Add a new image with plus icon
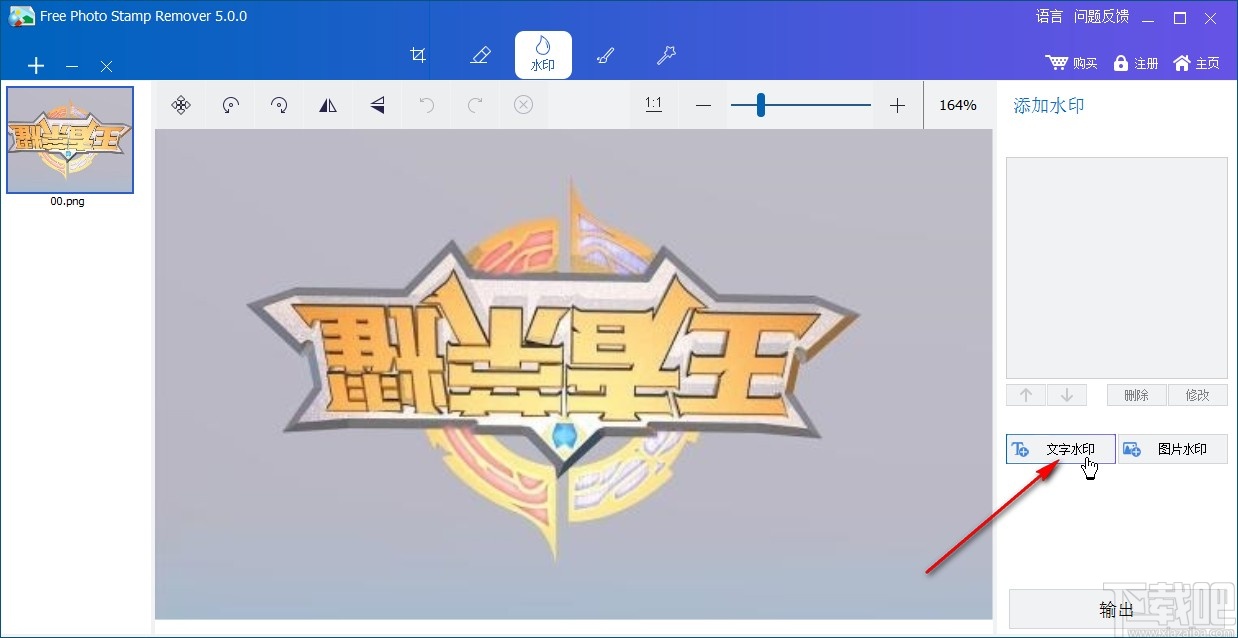This screenshot has height=638, width=1238. pyautogui.click(x=36, y=66)
